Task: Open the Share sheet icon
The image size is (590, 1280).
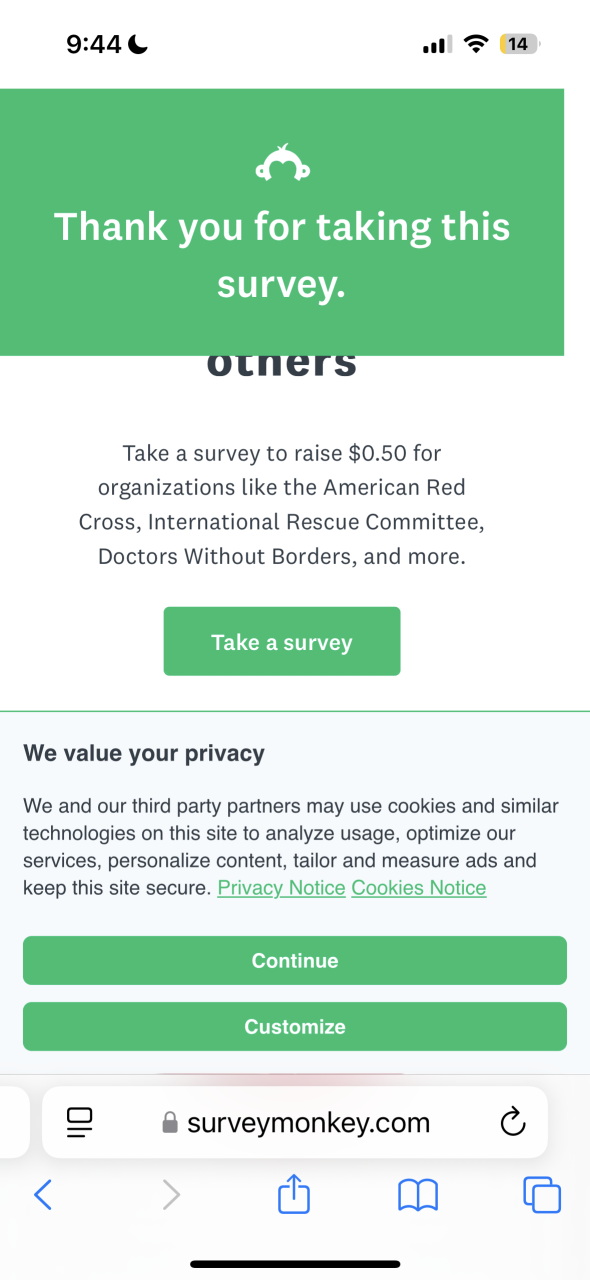Action: pyautogui.click(x=294, y=1193)
